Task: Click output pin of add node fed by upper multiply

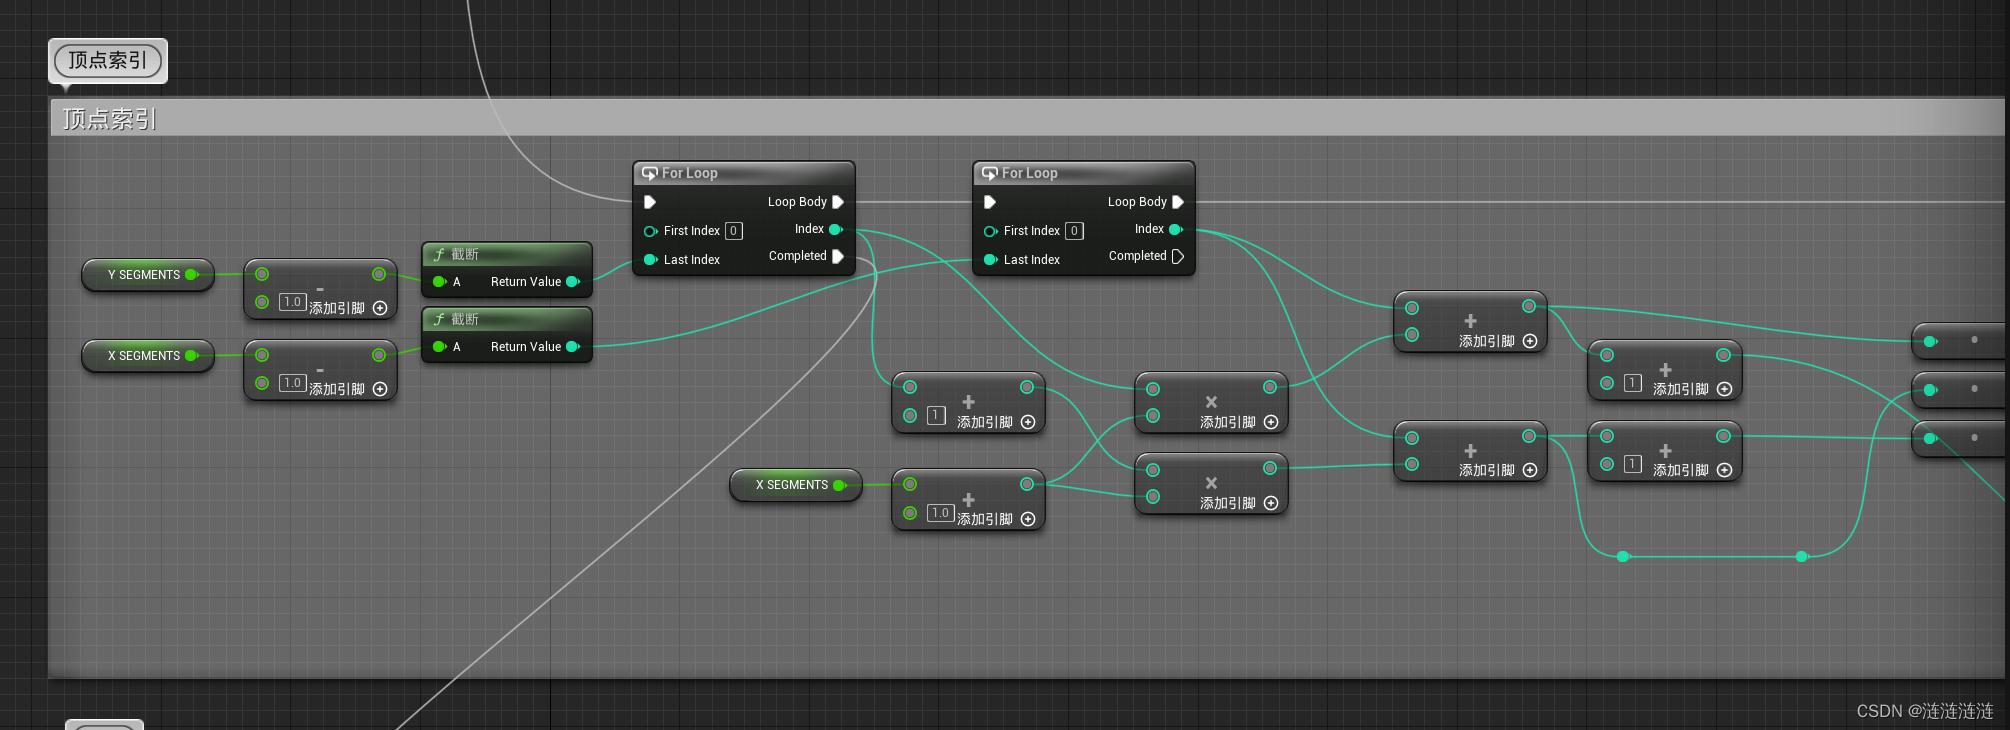Action: pos(1529,306)
